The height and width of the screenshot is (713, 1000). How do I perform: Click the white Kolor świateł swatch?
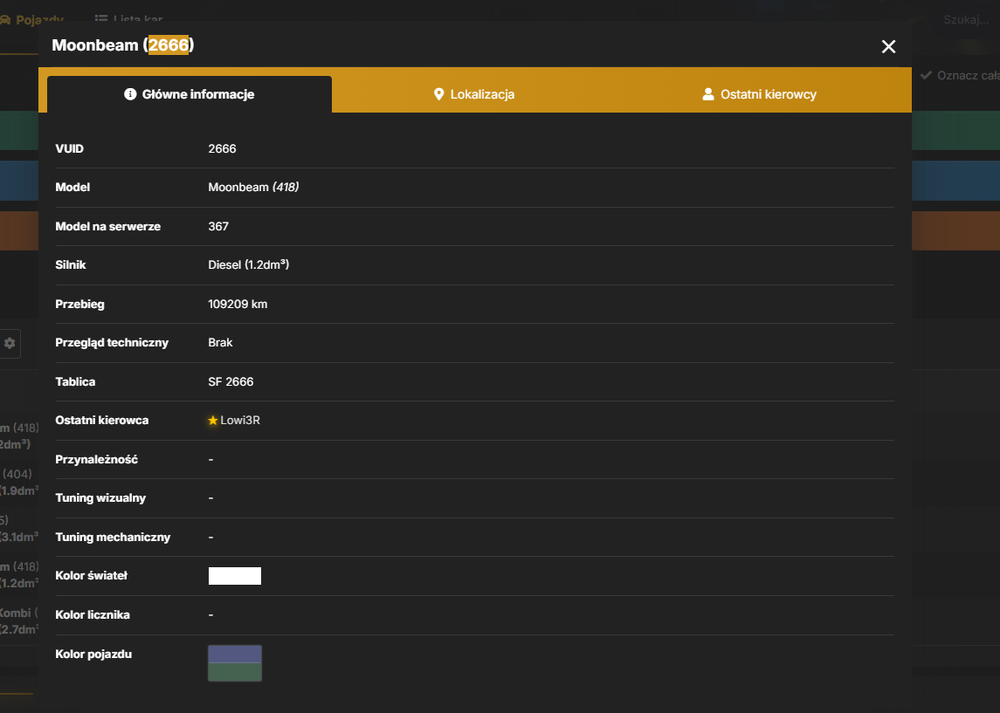[x=235, y=576]
